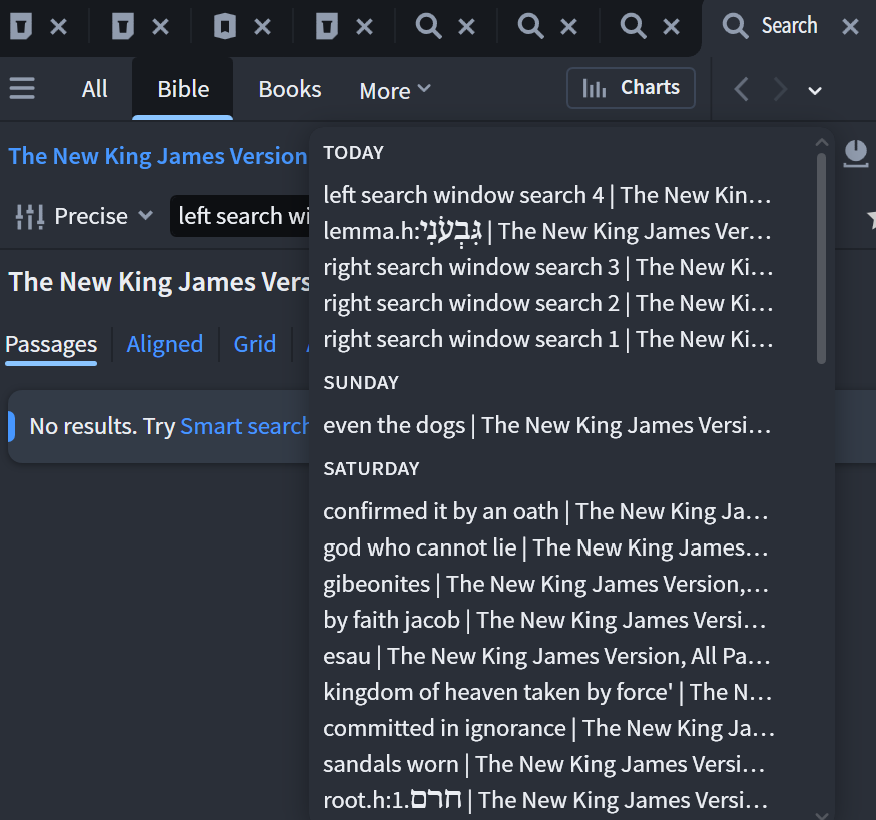Select the Books search type
The height and width of the screenshot is (820, 876).
(x=289, y=89)
